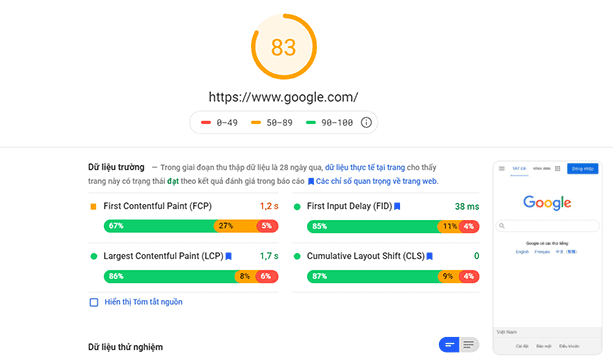
Task: Click the bookmark icon beside Cumulative Layout Shift
Action: [x=430, y=256]
